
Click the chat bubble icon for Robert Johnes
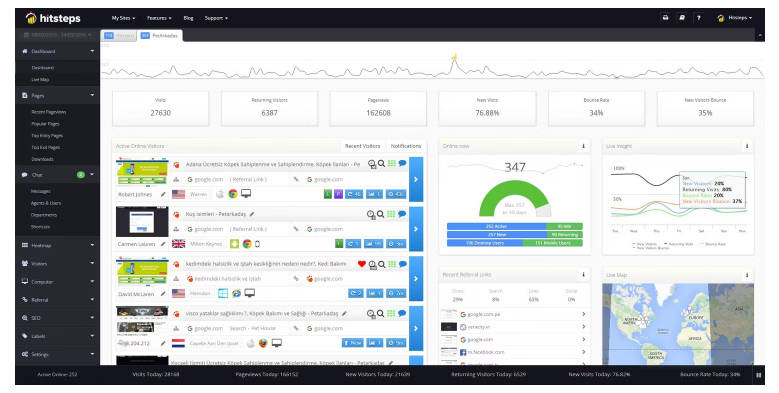click(402, 163)
